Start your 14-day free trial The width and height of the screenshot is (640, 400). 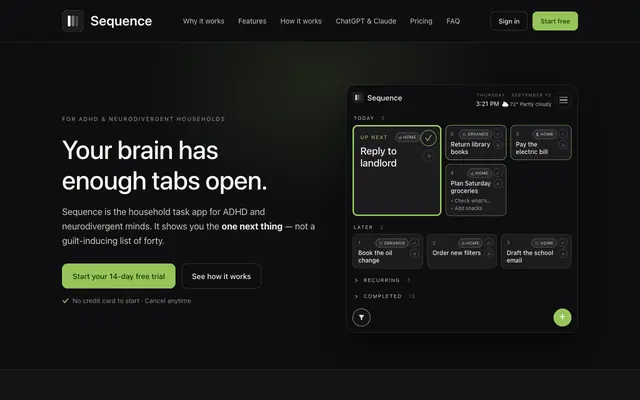pos(119,276)
